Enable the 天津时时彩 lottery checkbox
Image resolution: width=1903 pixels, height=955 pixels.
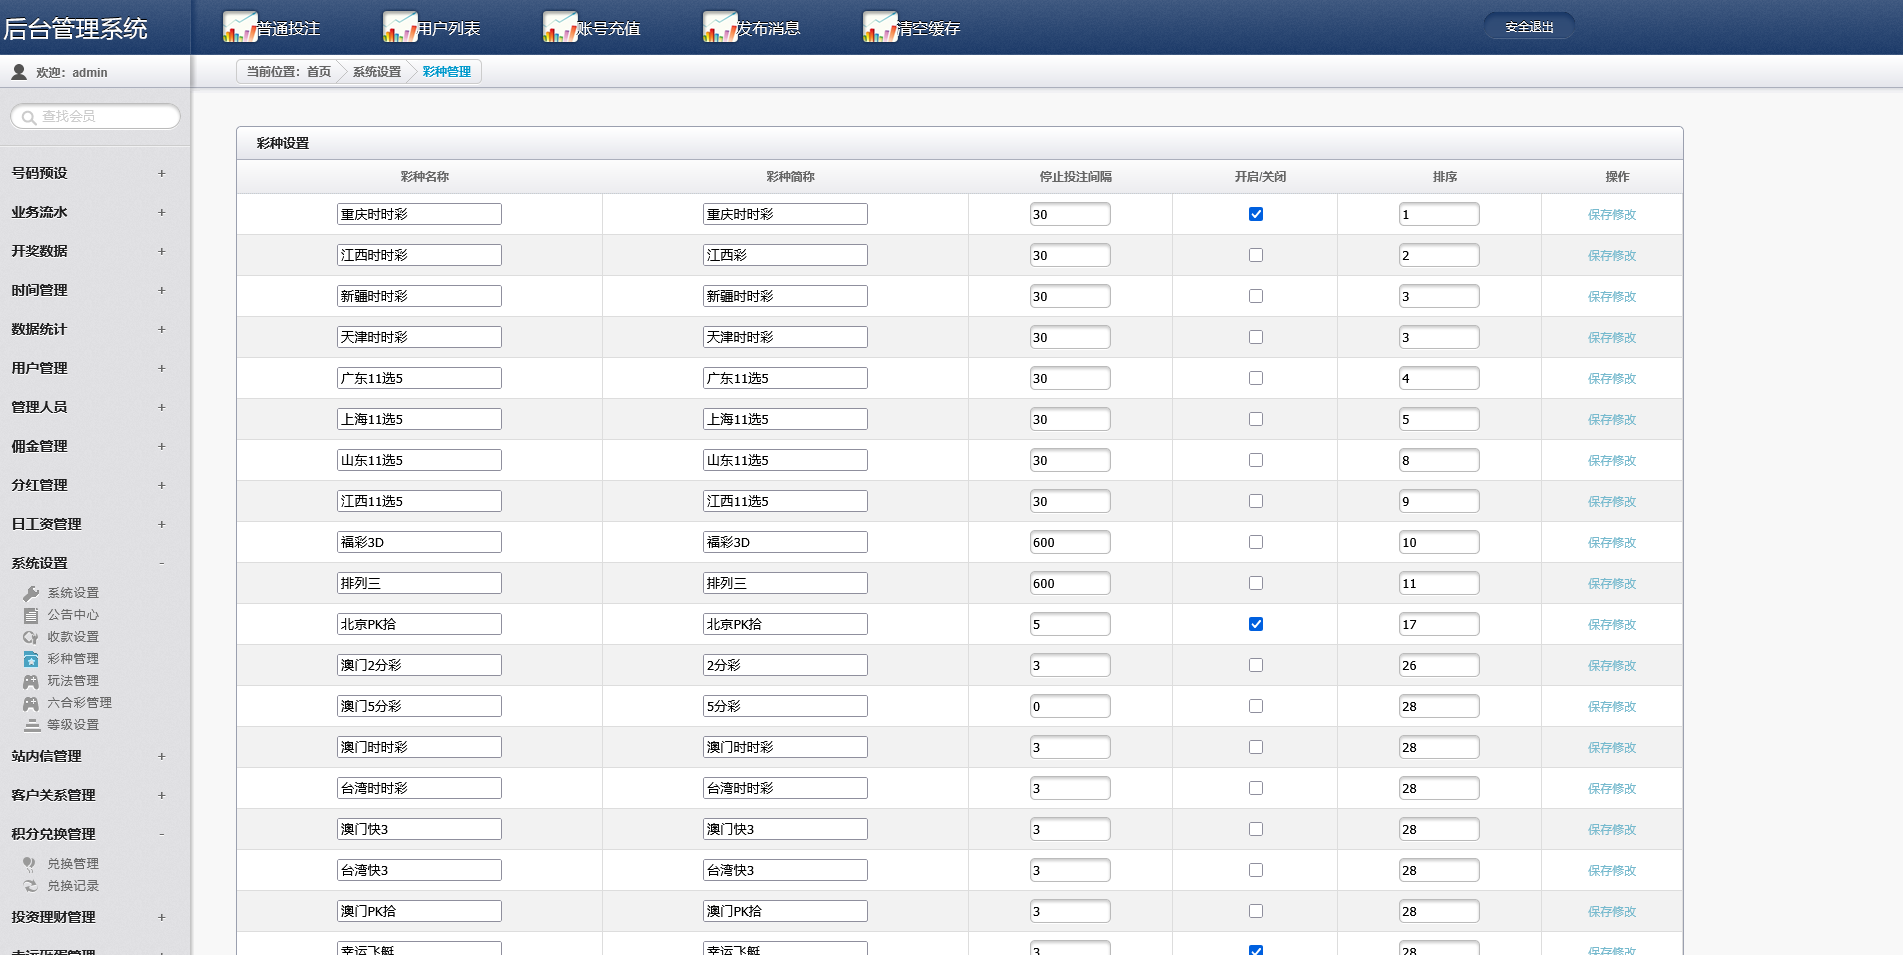pyautogui.click(x=1256, y=337)
